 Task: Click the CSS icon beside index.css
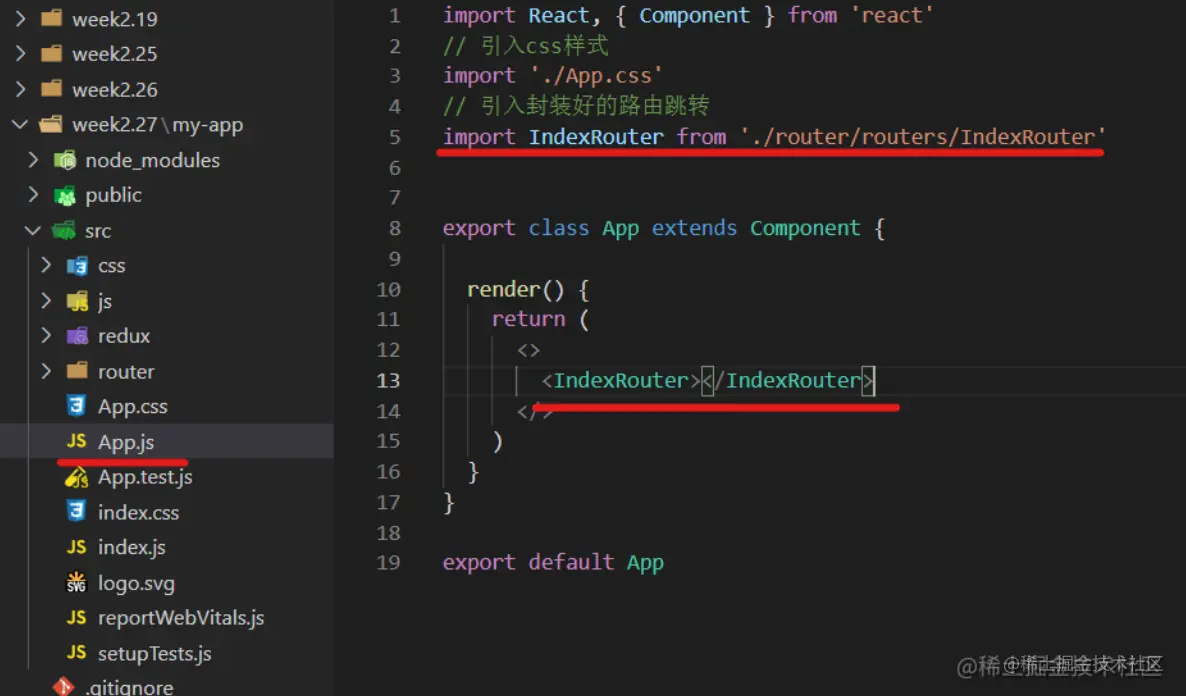tap(76, 511)
